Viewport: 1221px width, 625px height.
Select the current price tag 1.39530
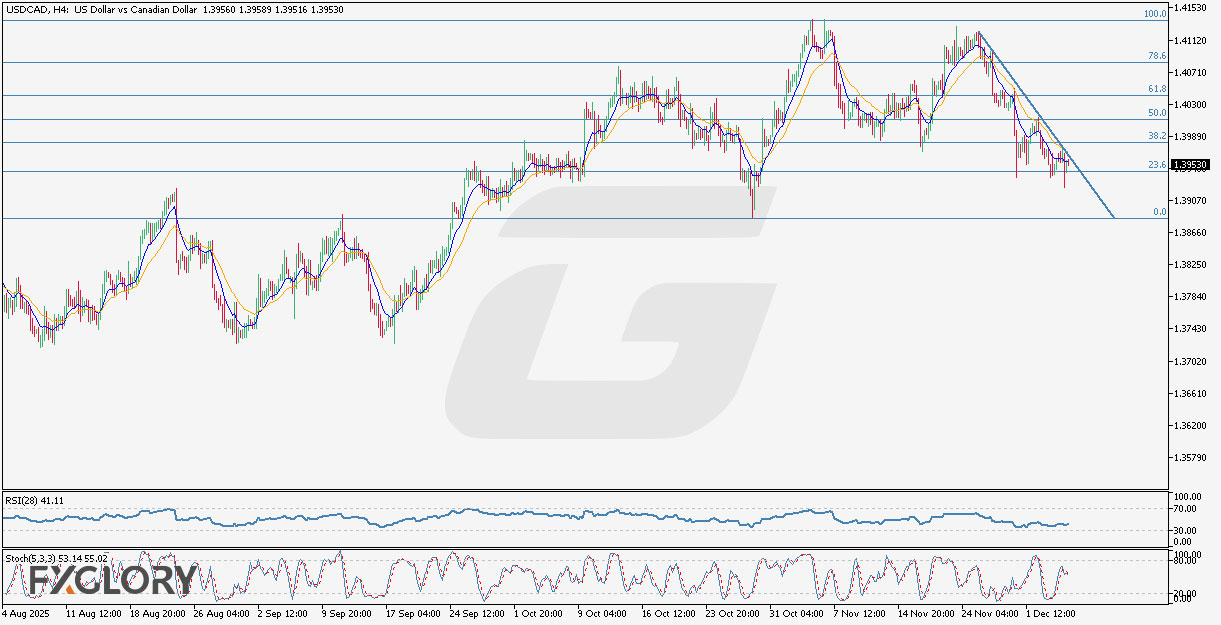point(1190,162)
